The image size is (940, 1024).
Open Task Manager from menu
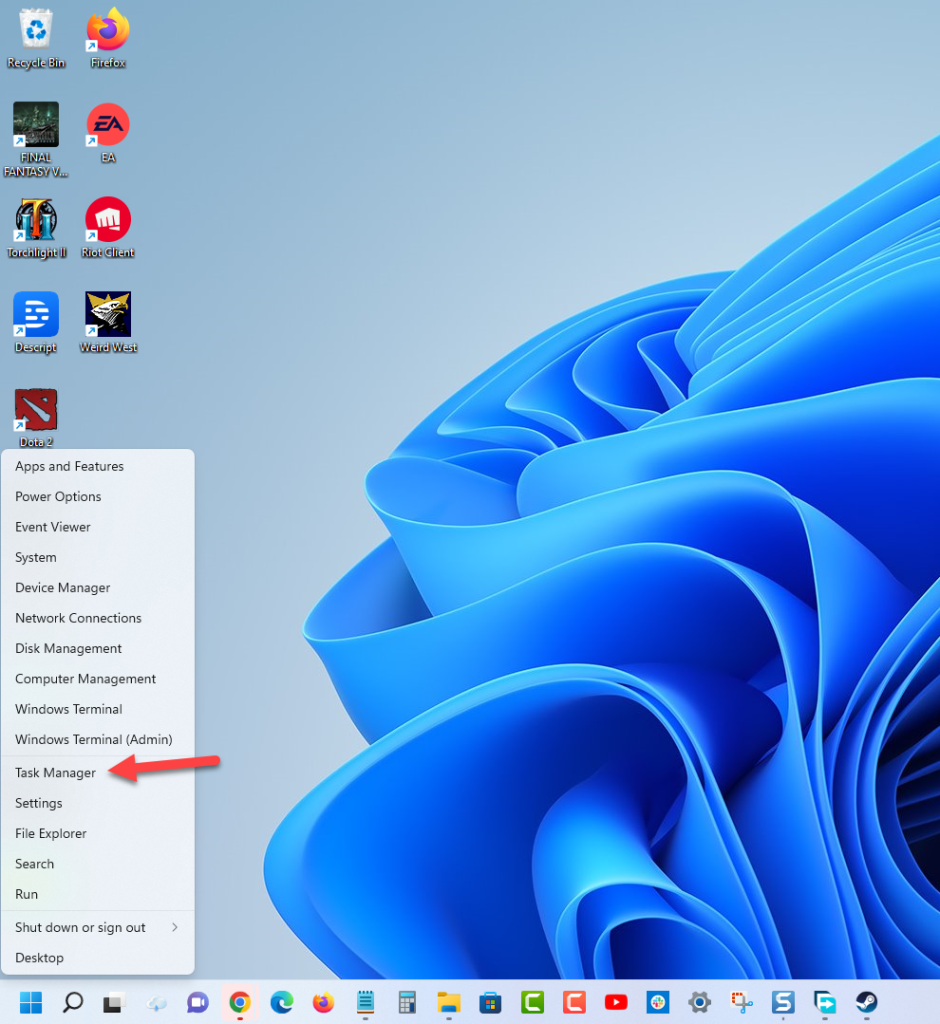pos(98,773)
